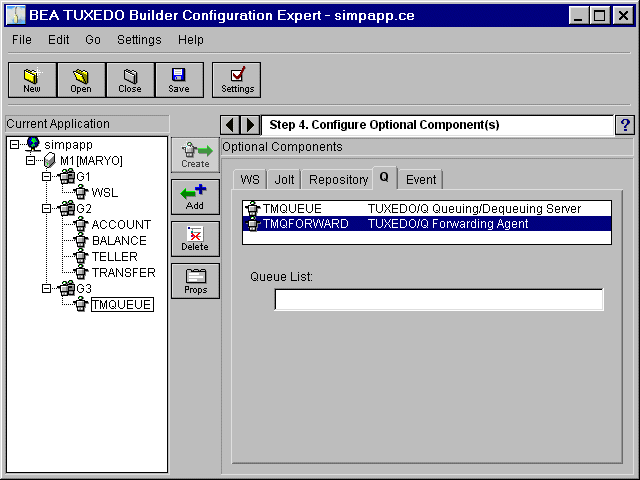The width and height of the screenshot is (640, 480).
Task: Click the New toolbar button
Action: pyautogui.click(x=32, y=80)
